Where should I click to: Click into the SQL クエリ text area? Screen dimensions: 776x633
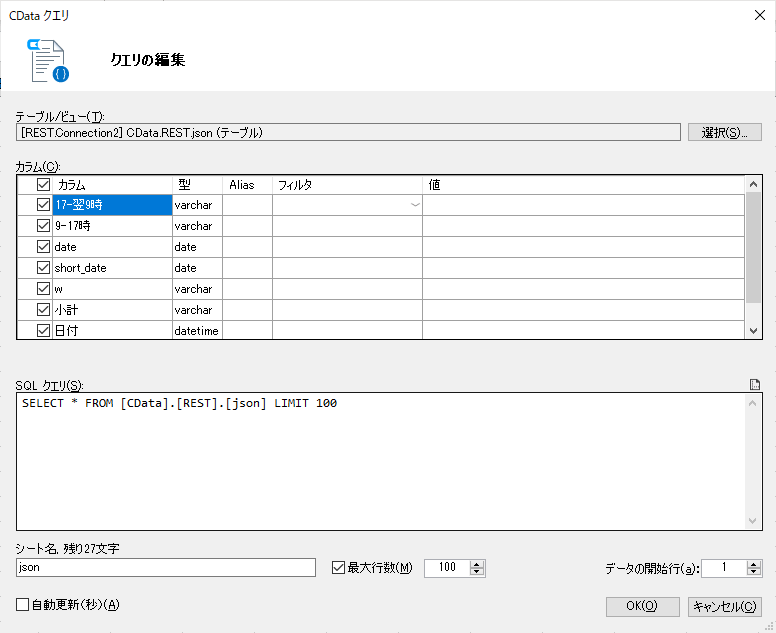pyautogui.click(x=381, y=461)
